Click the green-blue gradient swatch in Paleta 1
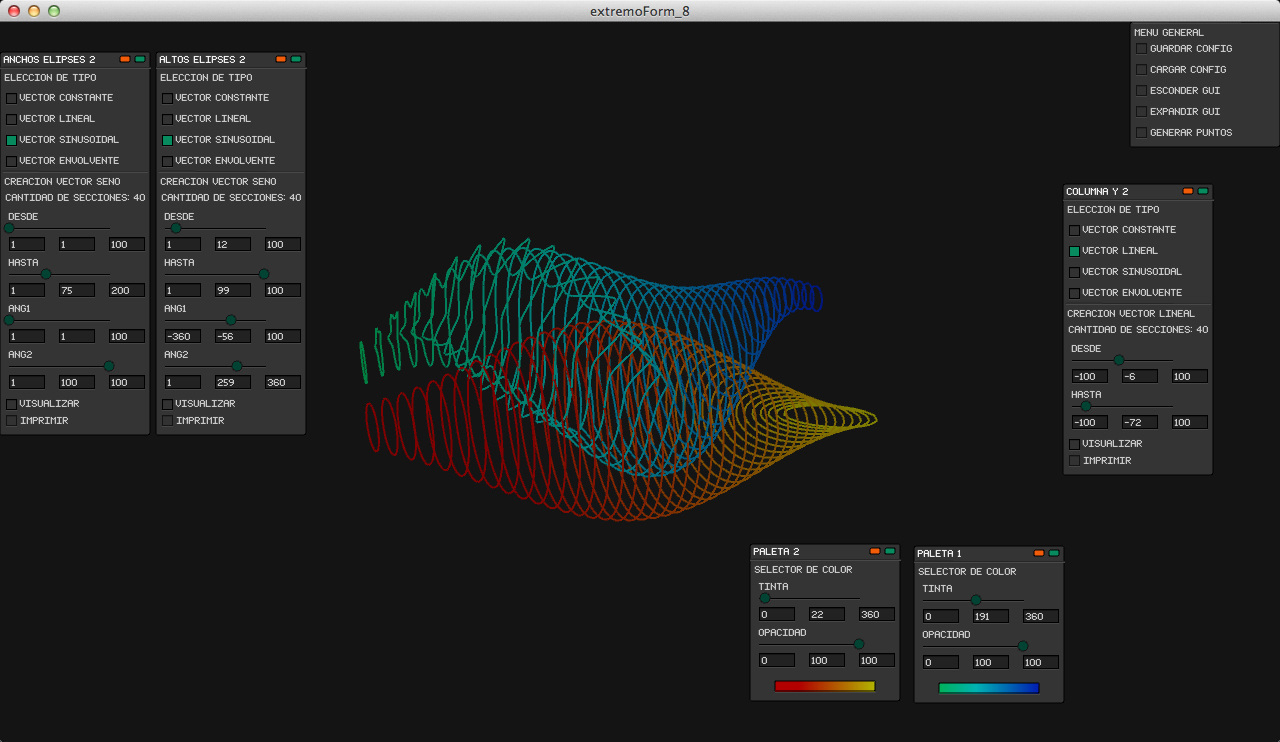Image resolution: width=1280 pixels, height=742 pixels. (989, 688)
